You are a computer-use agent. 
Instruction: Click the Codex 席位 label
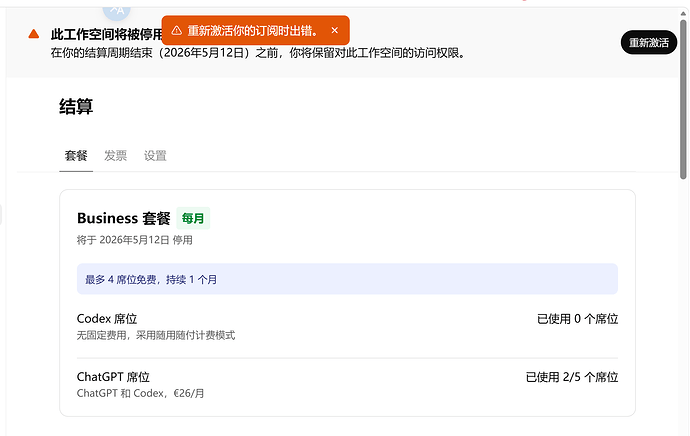pyautogui.click(x=107, y=319)
